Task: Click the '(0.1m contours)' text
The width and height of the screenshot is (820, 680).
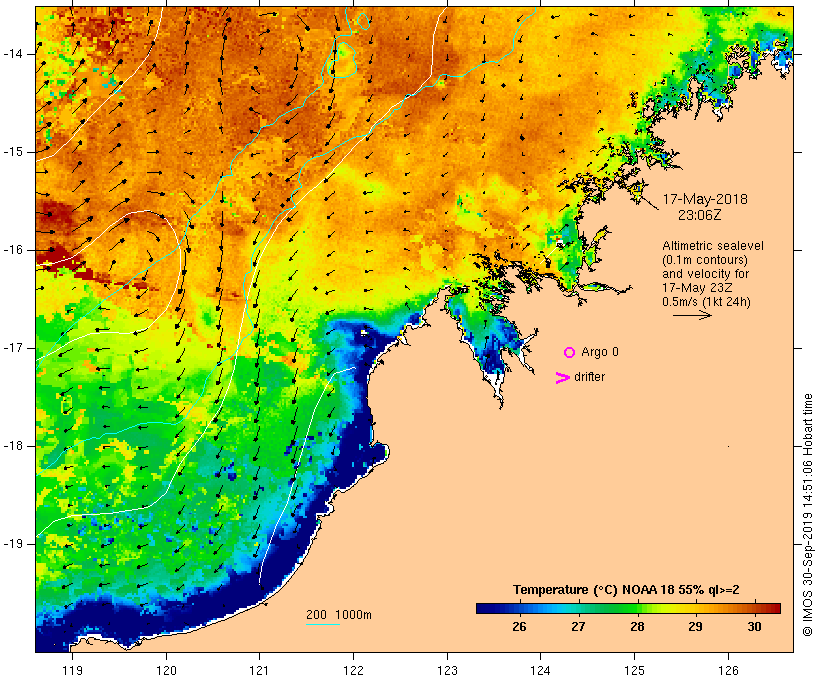Action: tap(705, 260)
